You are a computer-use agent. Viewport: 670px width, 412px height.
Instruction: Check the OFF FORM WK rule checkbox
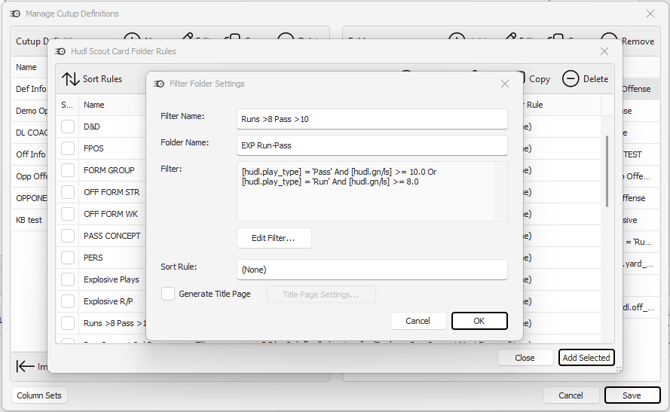(68, 214)
